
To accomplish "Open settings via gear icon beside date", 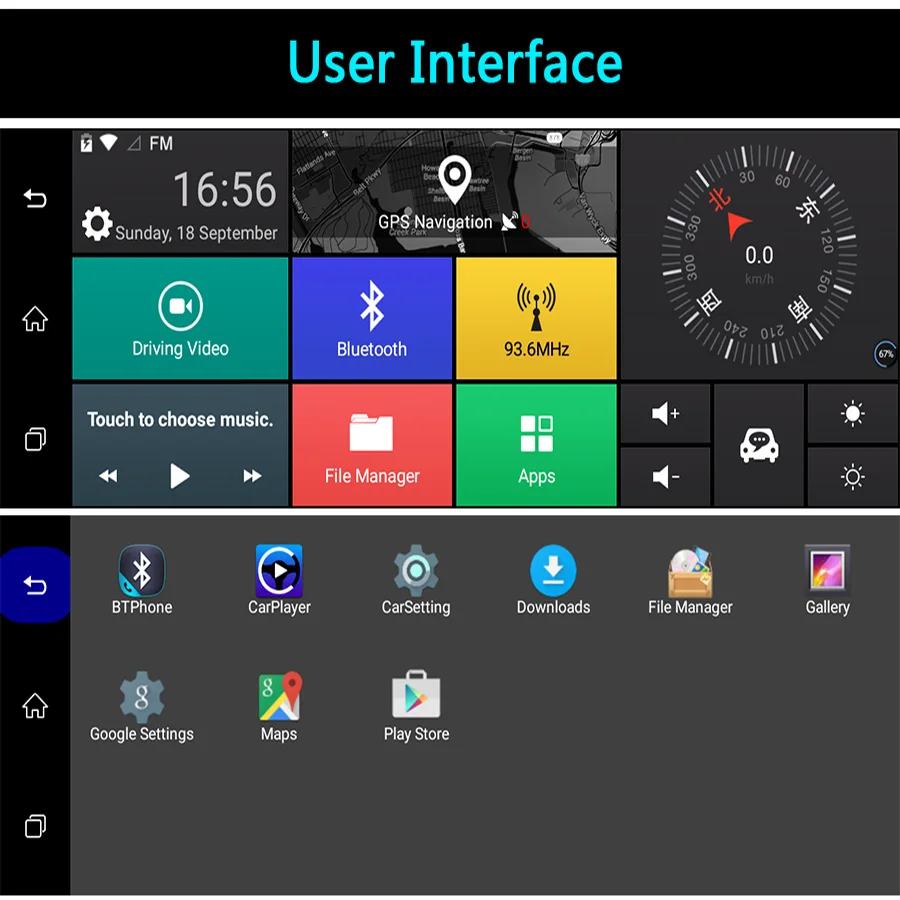I will click(96, 224).
